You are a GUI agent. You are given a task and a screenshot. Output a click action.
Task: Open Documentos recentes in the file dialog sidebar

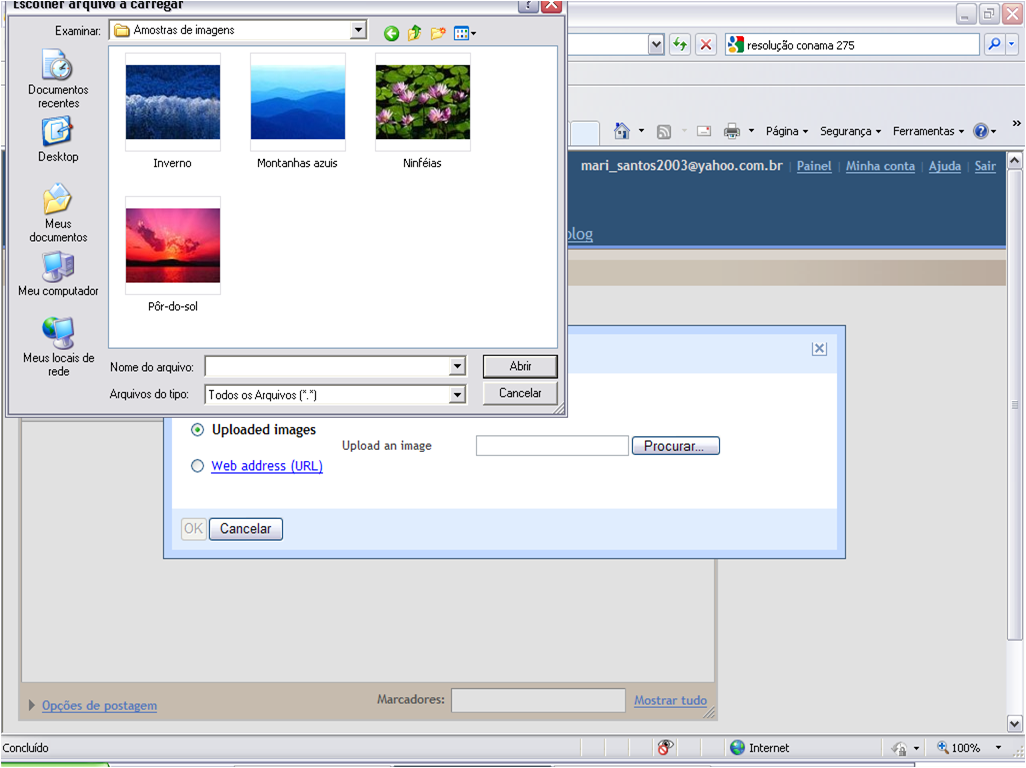click(58, 79)
